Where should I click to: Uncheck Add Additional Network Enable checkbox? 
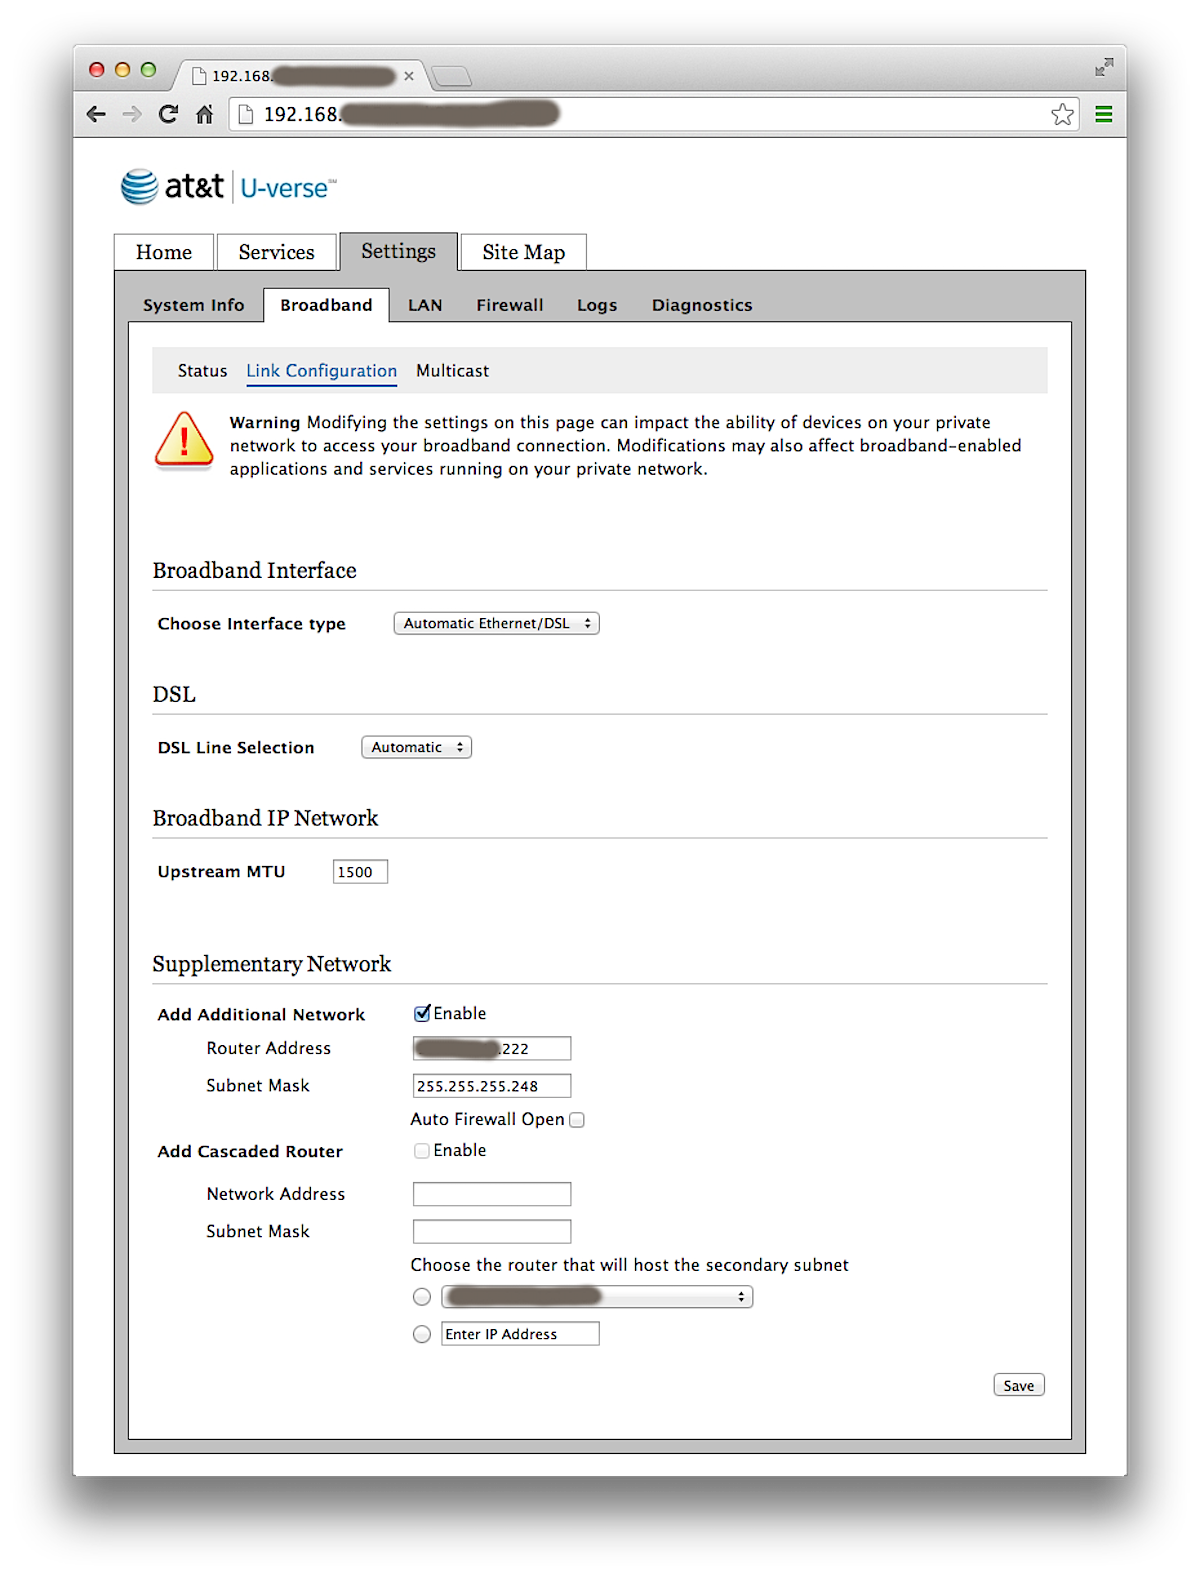[x=422, y=1013]
